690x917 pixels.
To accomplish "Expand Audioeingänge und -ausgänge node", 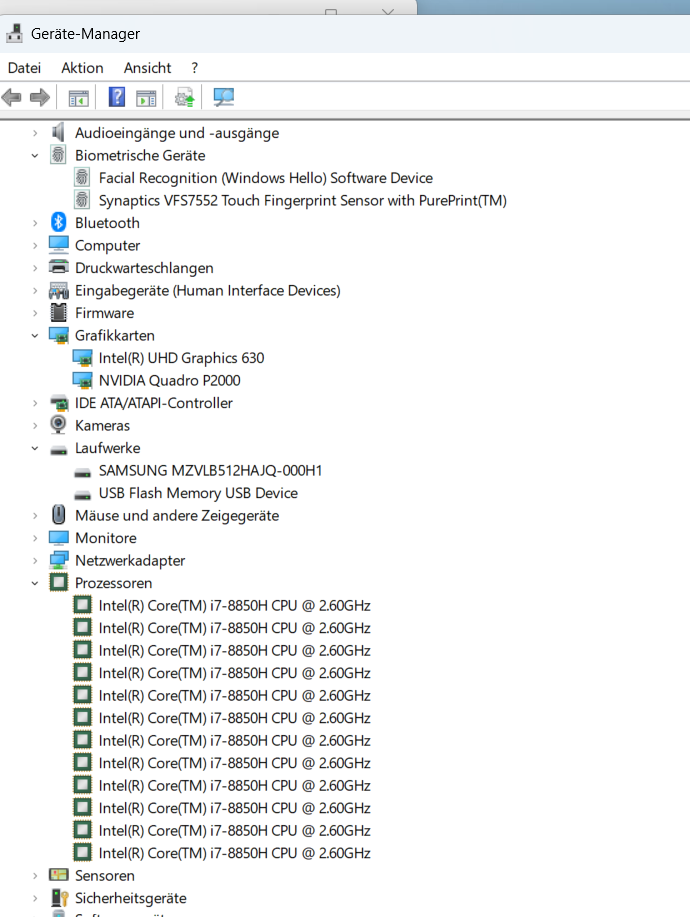I will 35,133.
